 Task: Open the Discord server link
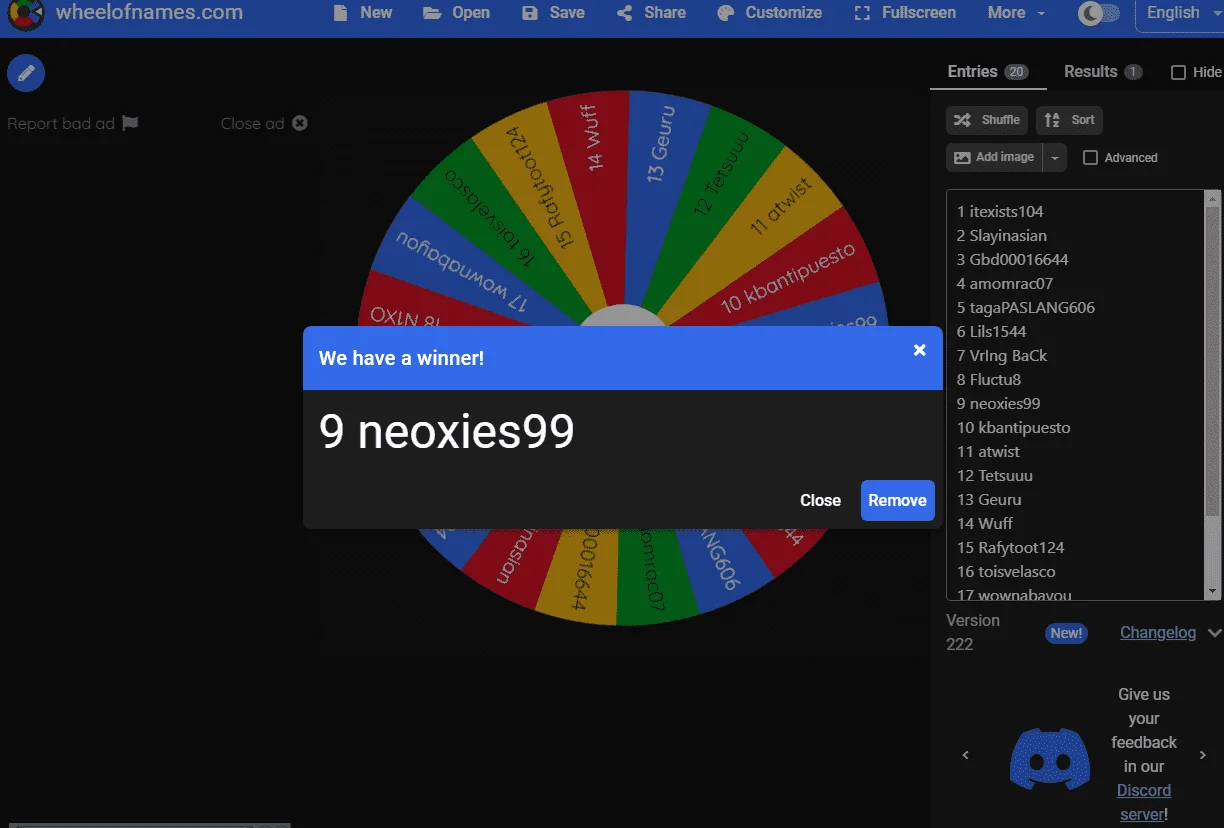coord(1144,802)
